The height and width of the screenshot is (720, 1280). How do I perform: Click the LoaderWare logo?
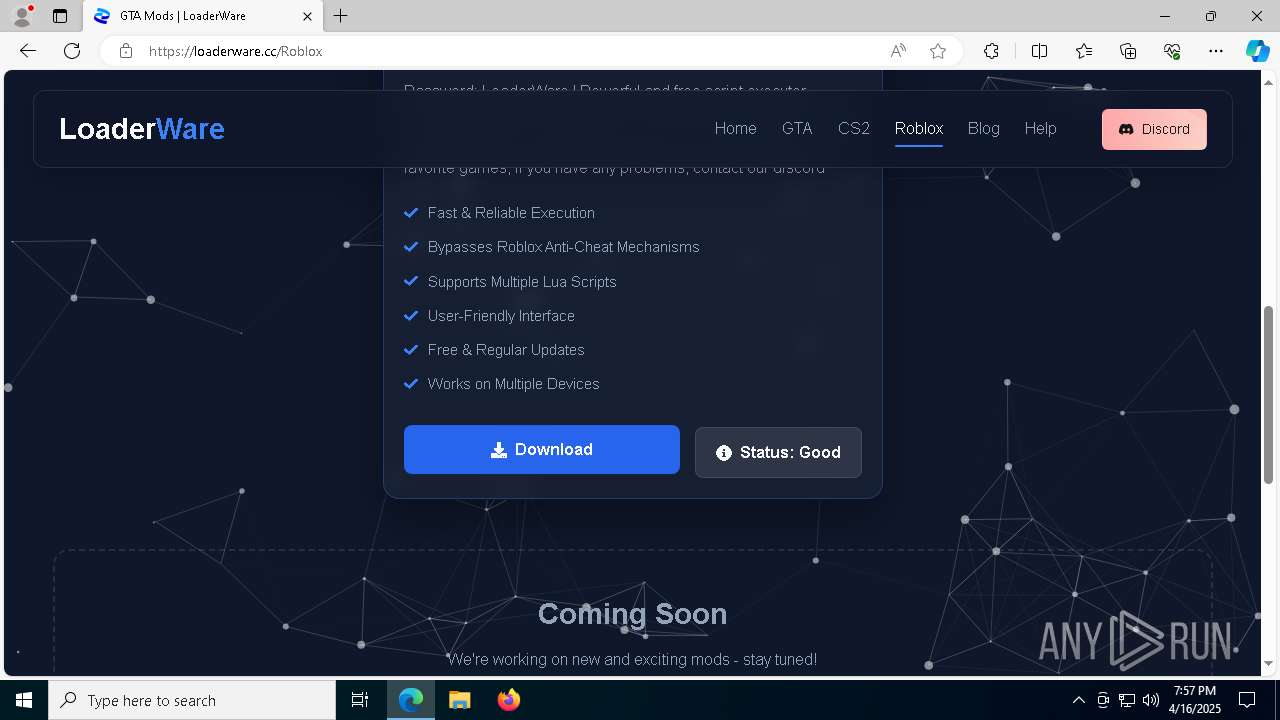pos(142,128)
